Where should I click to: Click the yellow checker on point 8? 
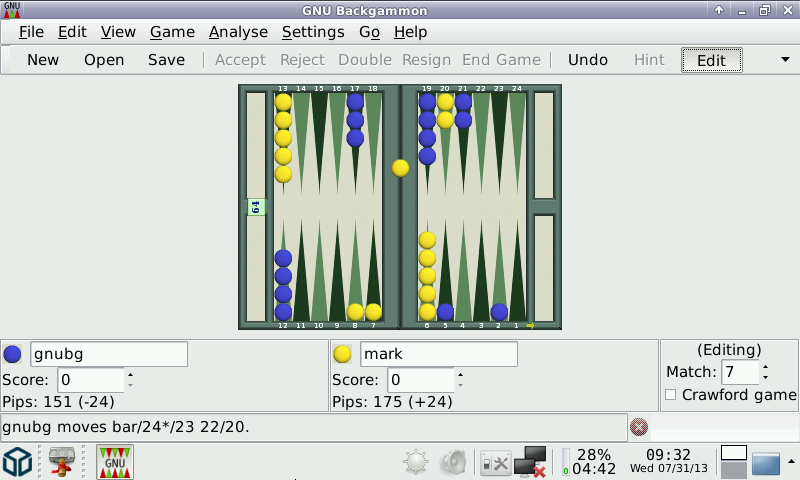click(x=355, y=312)
